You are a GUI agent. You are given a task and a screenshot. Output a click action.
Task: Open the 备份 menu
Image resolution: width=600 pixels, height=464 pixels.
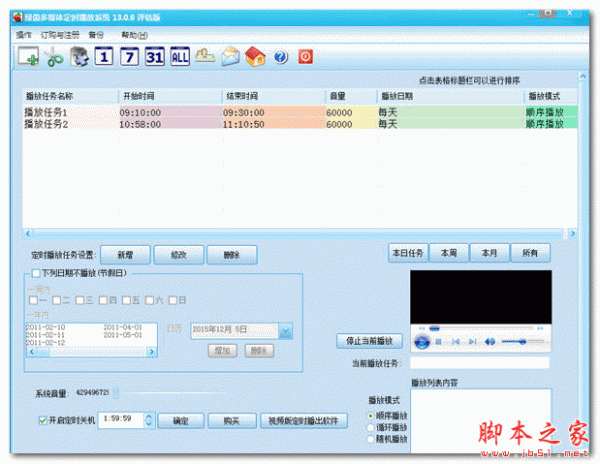pyautogui.click(x=96, y=35)
